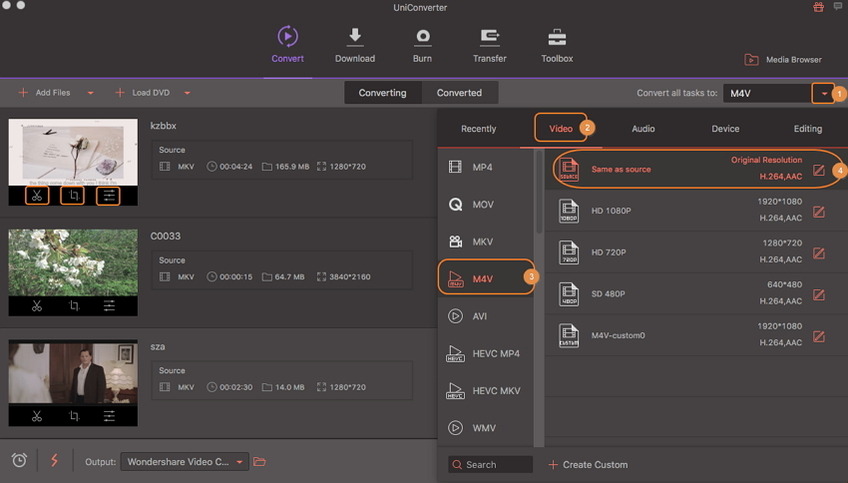Click the crop icon under C0033 video
Screen dimensions: 848x483
[x=72, y=306]
